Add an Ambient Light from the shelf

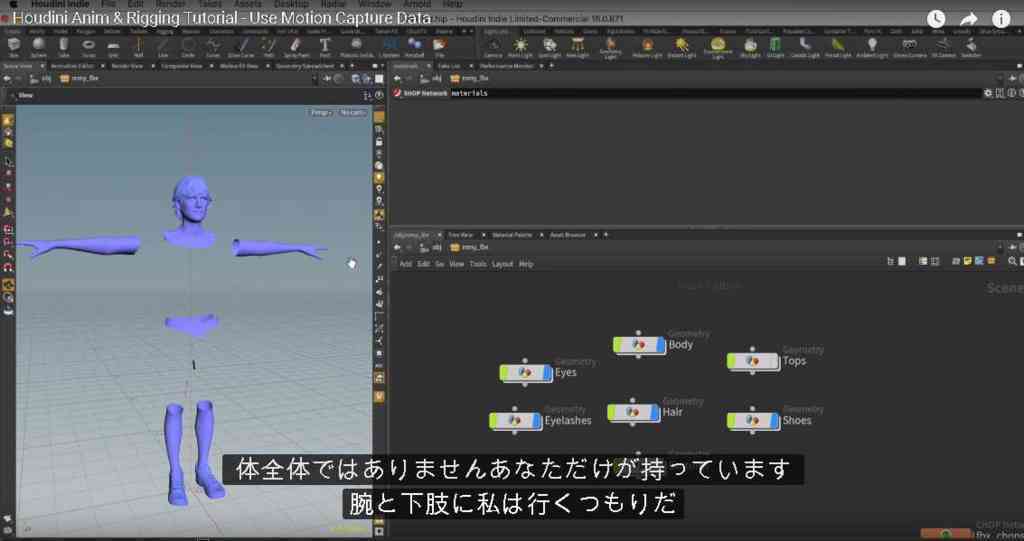click(872, 47)
